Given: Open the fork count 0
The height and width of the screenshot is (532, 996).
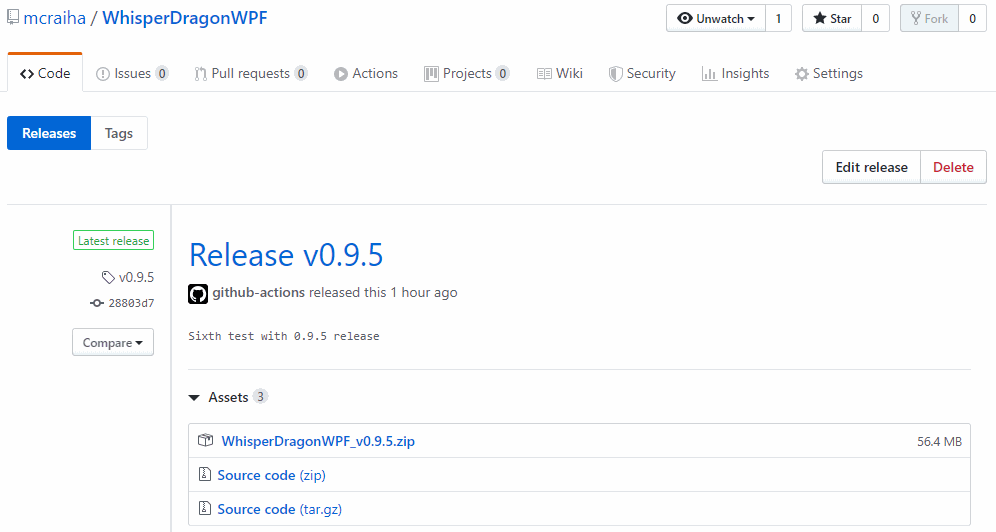Looking at the screenshot, I should [x=972, y=18].
